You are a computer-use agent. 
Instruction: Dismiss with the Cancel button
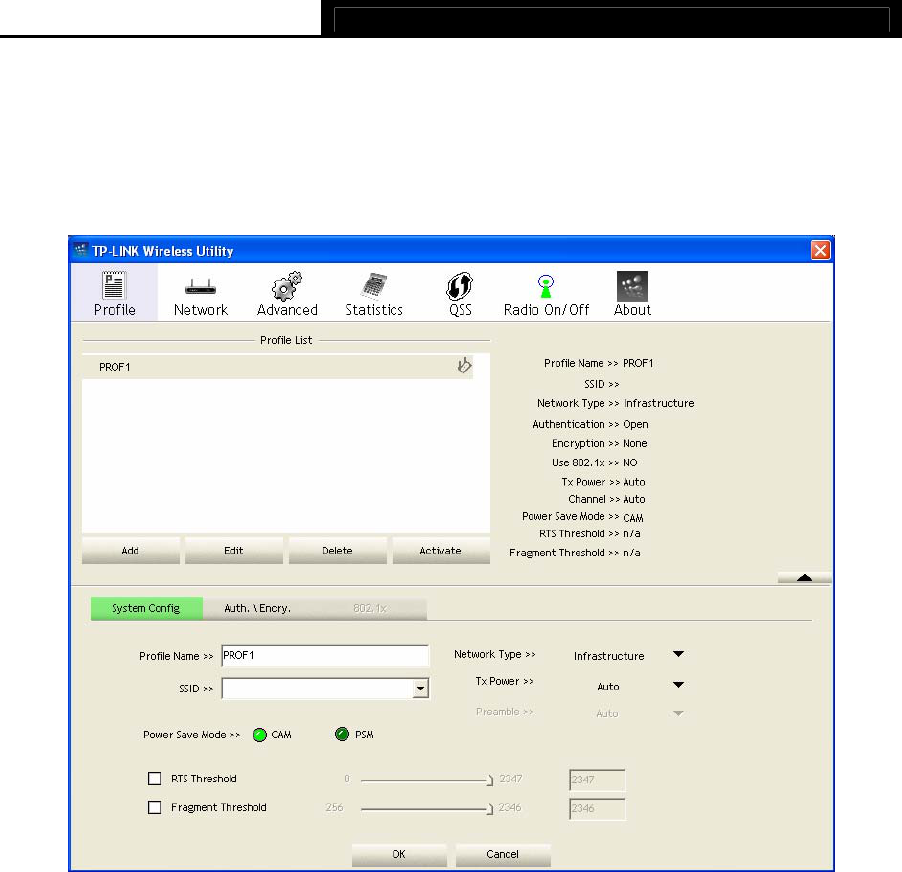pyautogui.click(x=502, y=854)
